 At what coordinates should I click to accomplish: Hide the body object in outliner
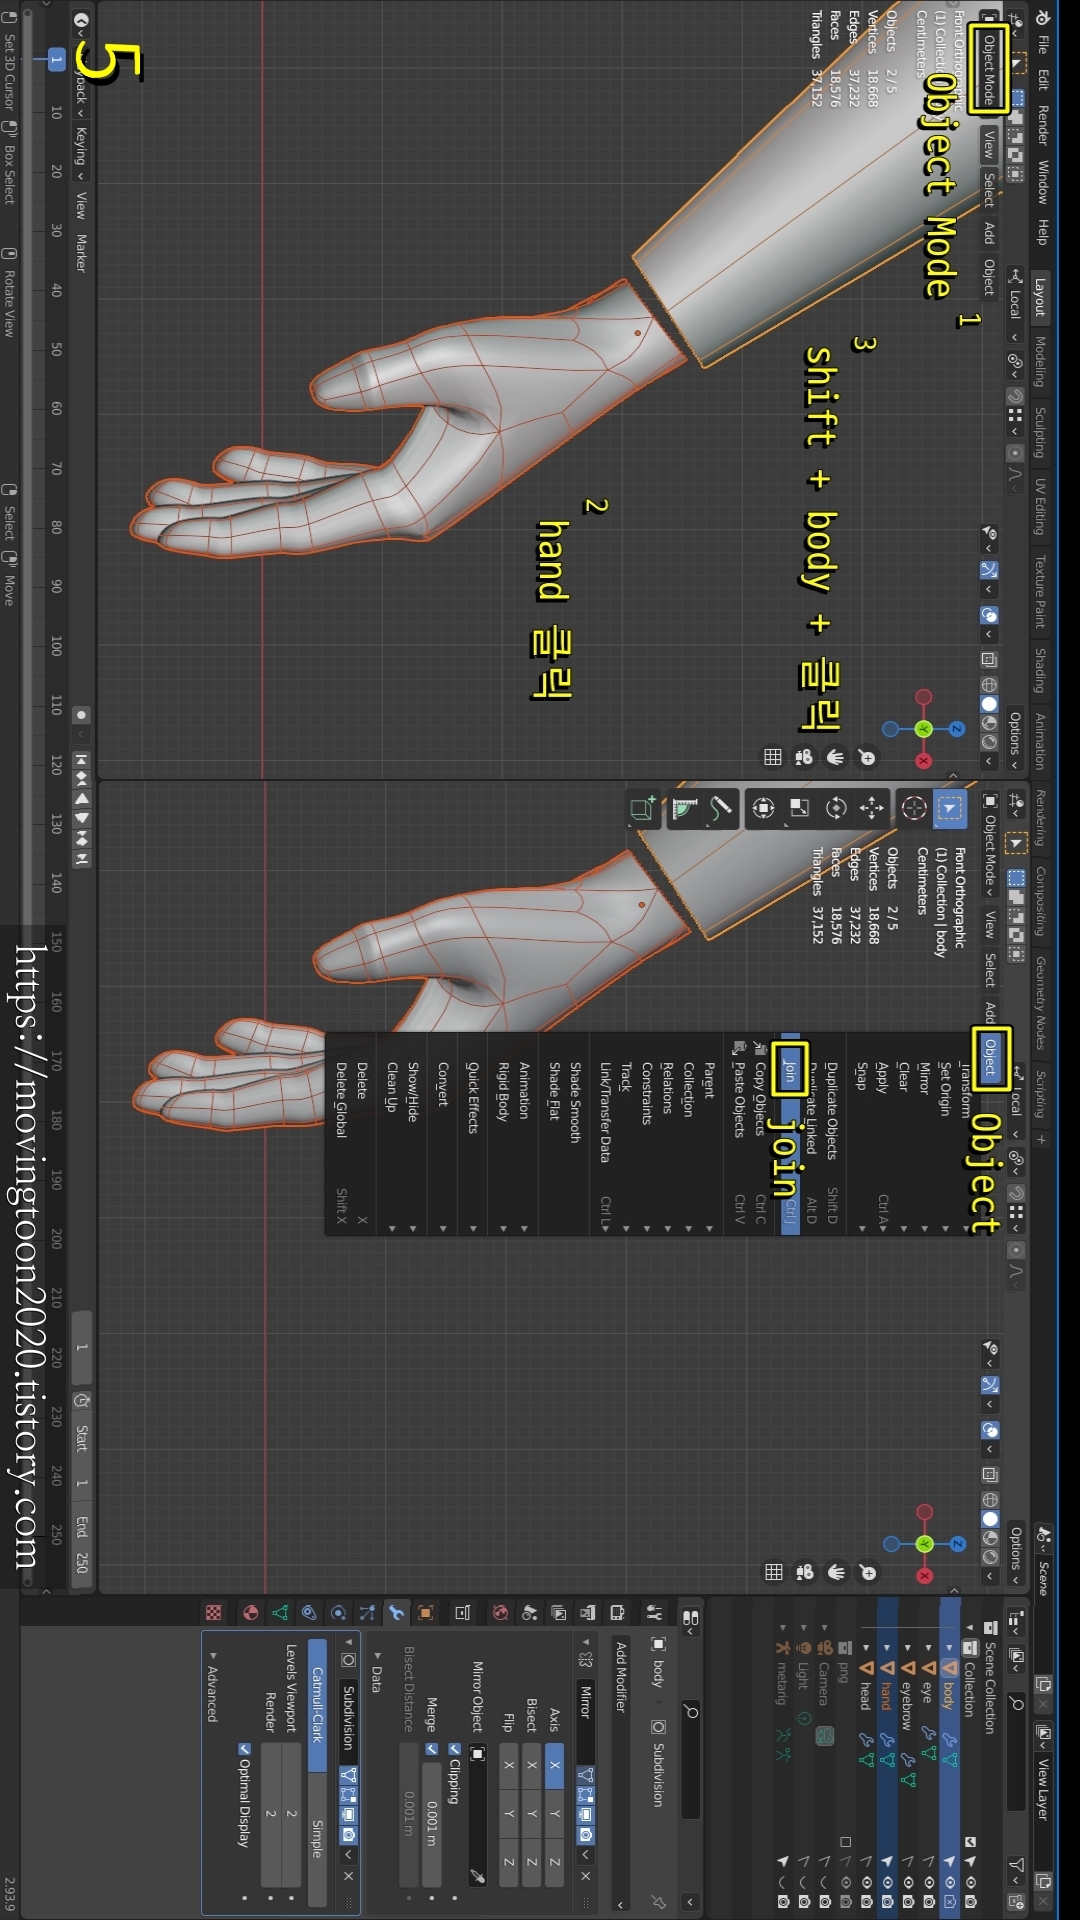(x=950, y=1881)
